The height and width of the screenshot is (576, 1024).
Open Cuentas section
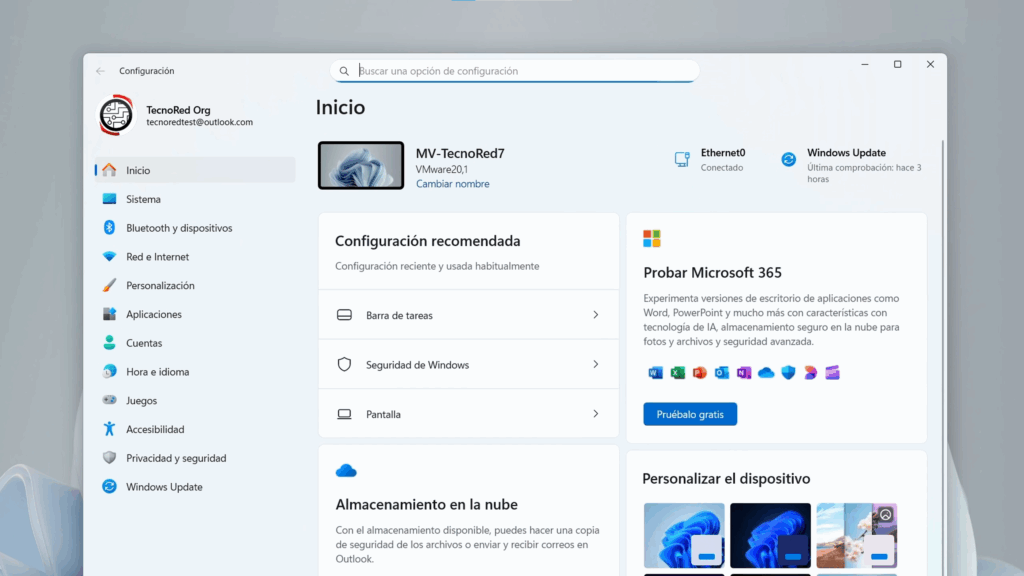tap(195, 342)
